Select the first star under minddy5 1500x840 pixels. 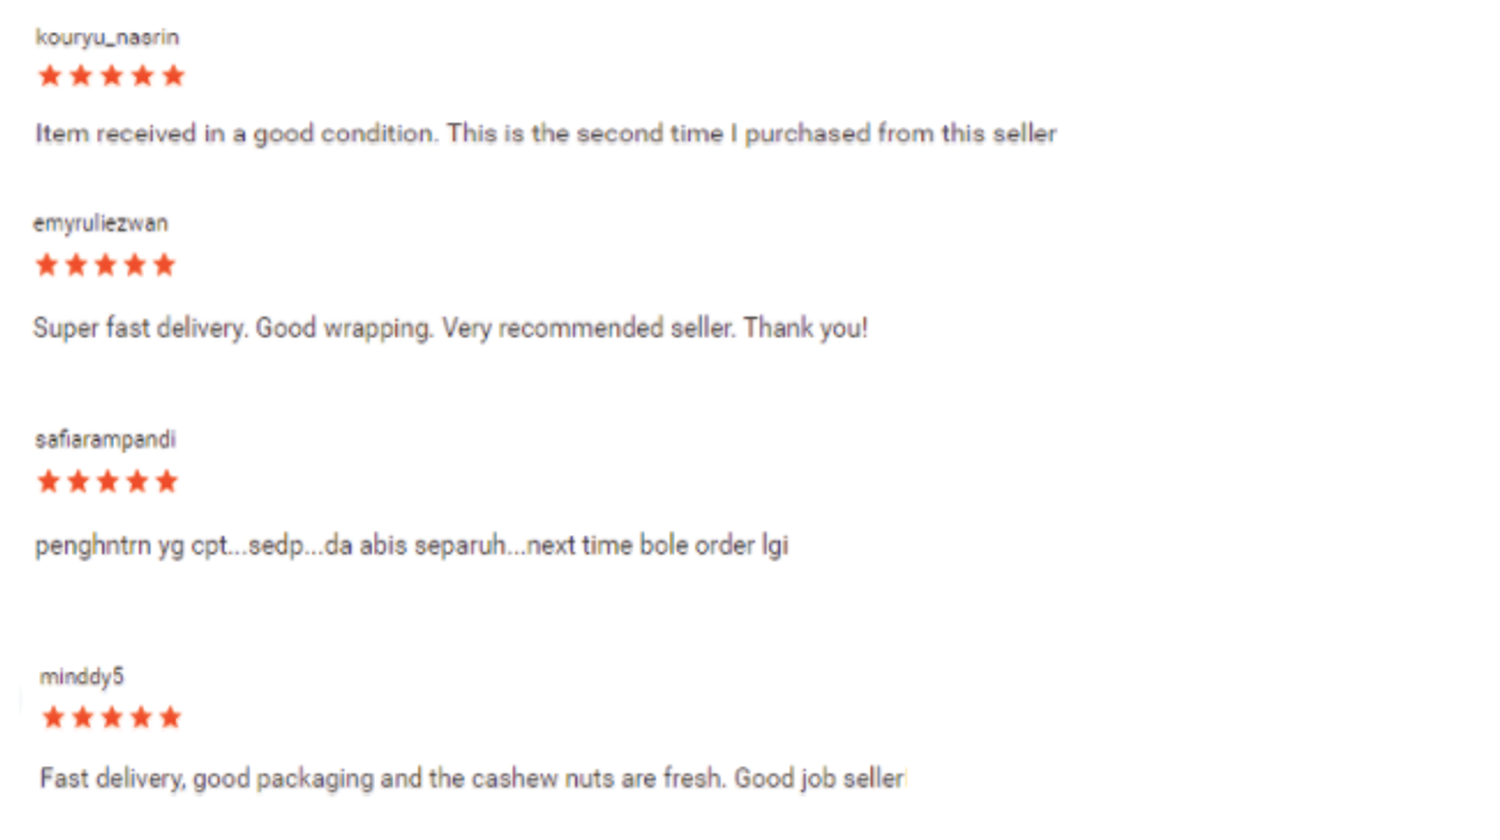tap(53, 717)
